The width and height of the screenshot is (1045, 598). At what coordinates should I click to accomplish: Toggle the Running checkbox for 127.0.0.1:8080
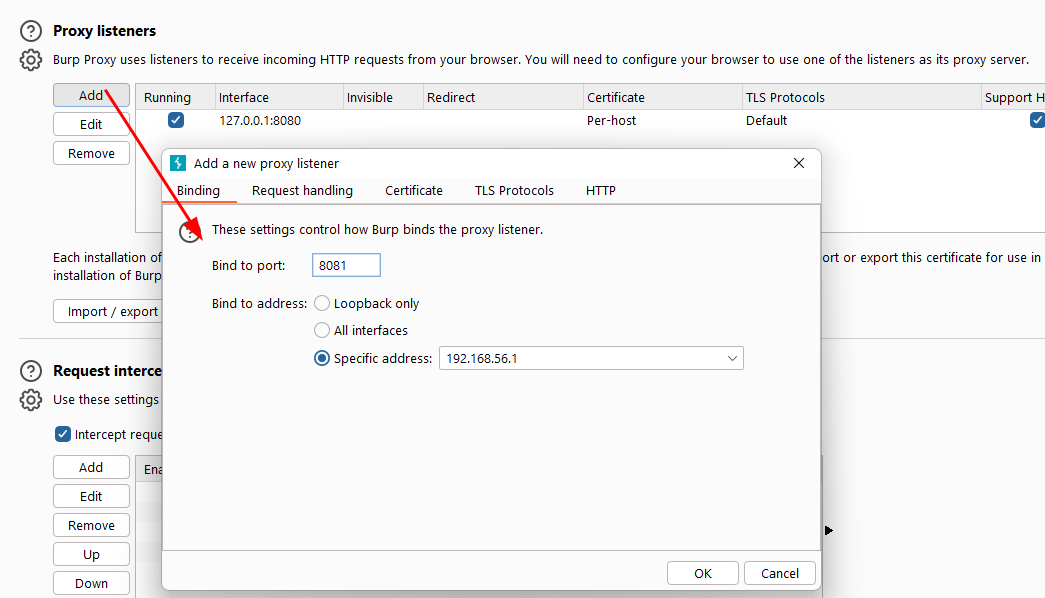(176, 120)
